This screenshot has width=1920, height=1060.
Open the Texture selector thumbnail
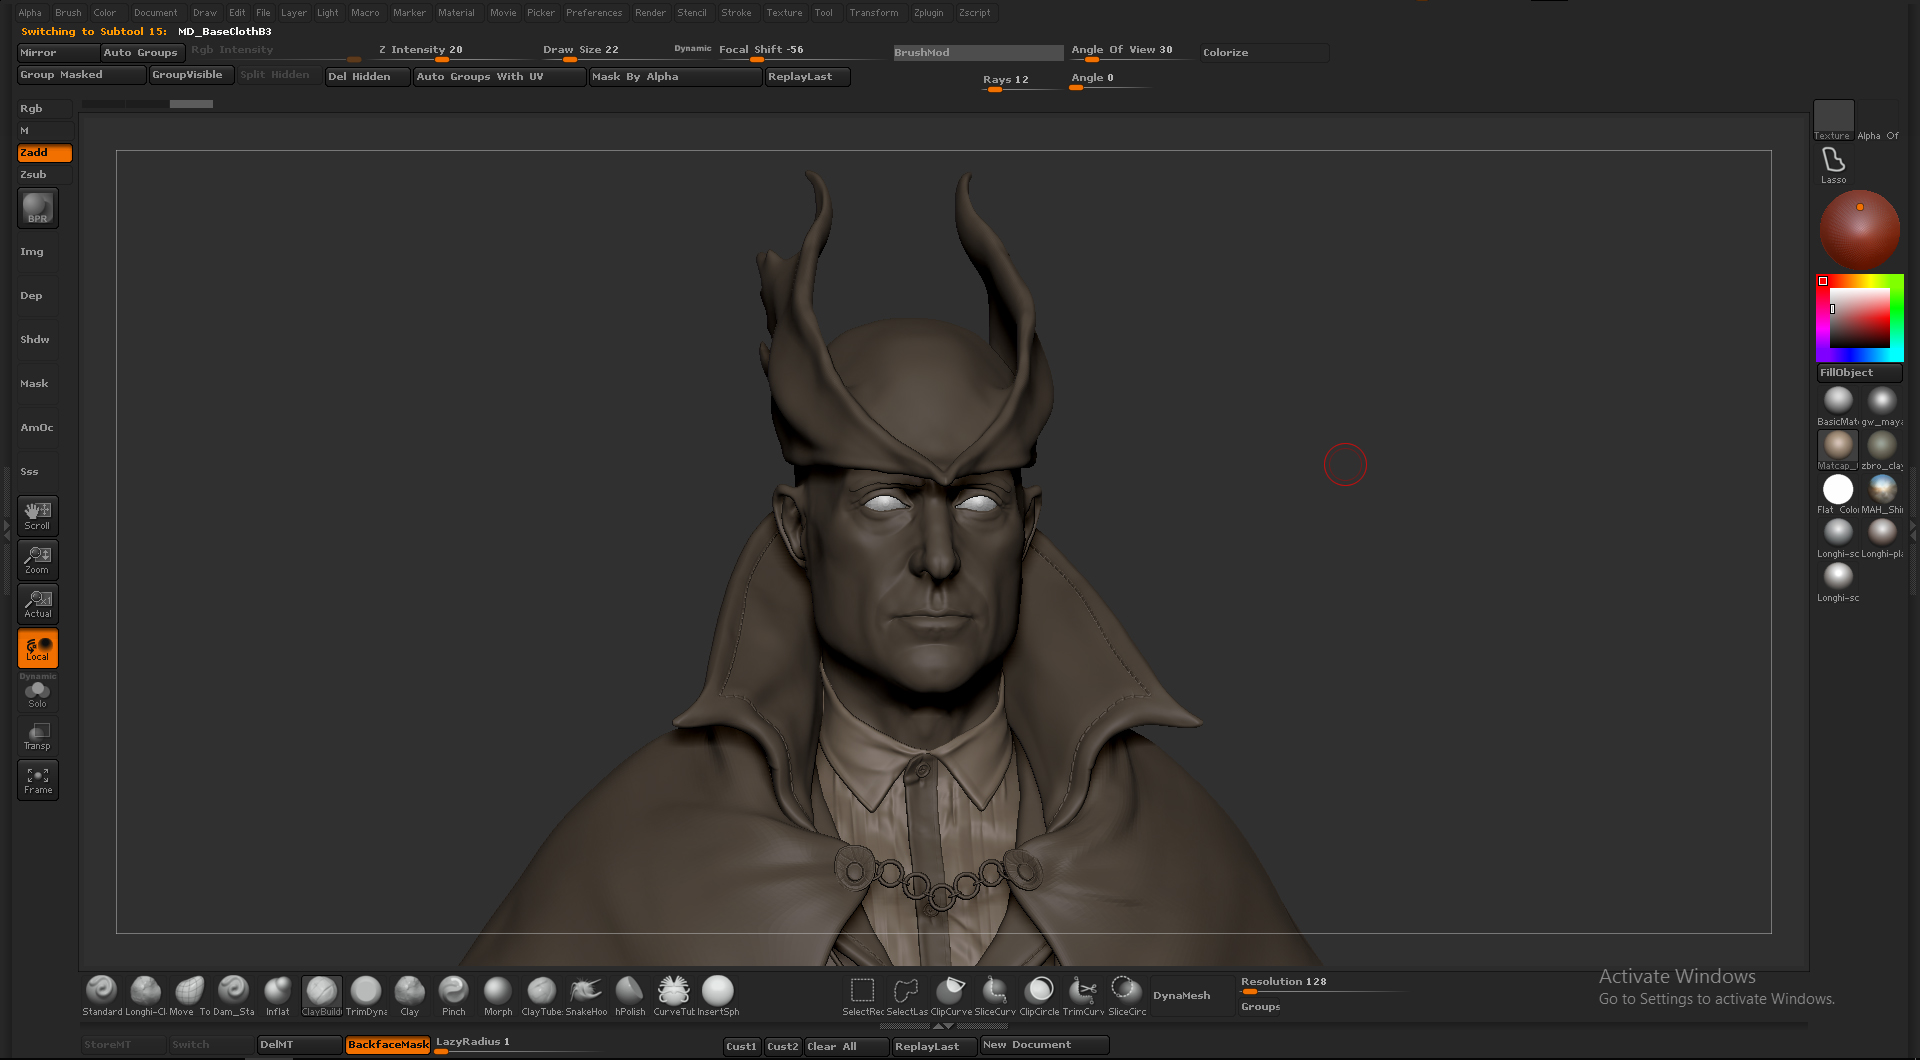click(1834, 120)
